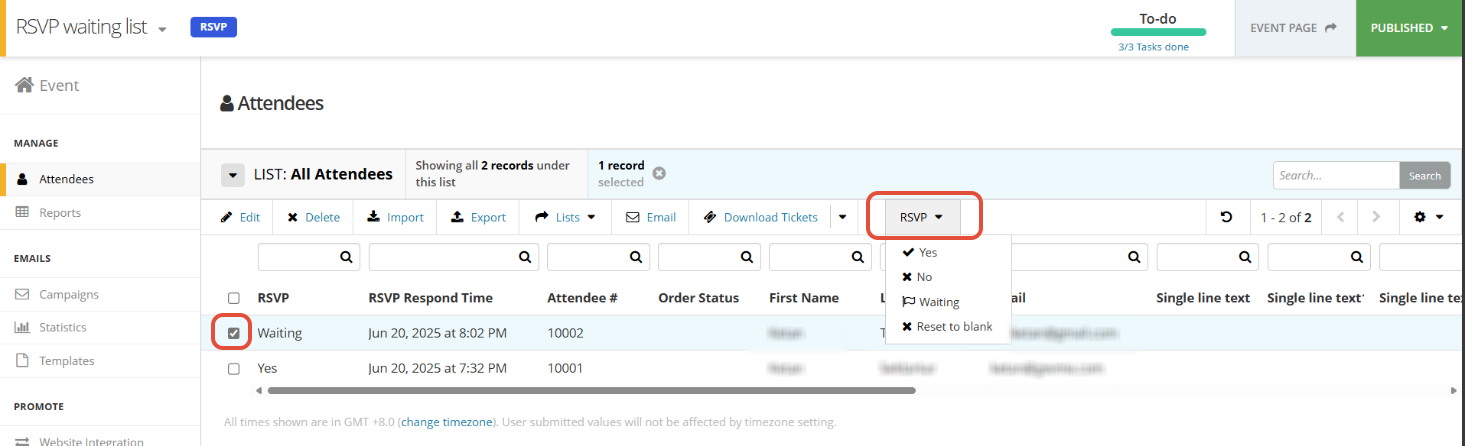Click Download Tickets
The image size is (1465, 446).
click(760, 217)
